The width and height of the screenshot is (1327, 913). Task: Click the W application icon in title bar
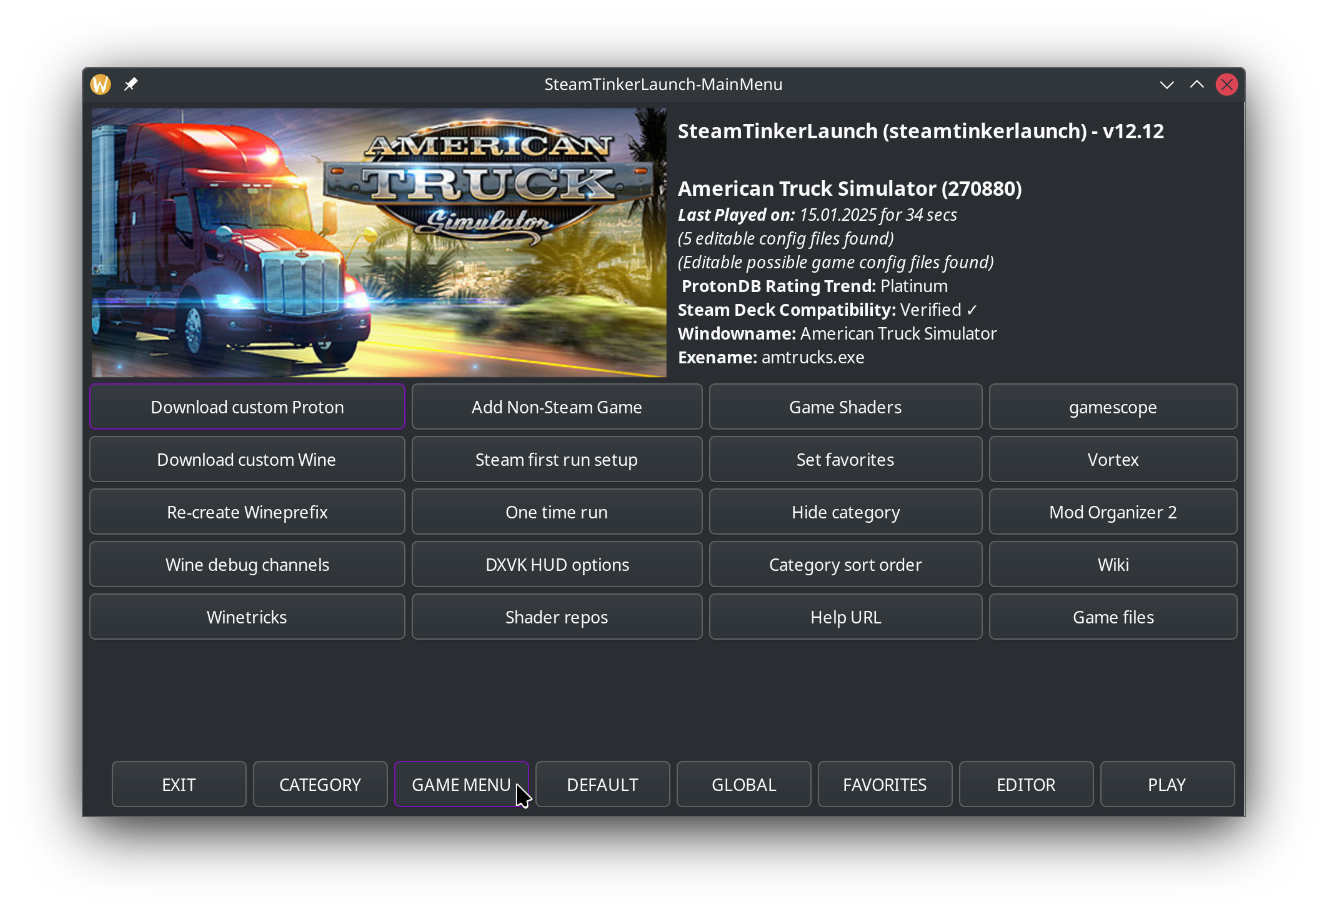(100, 85)
